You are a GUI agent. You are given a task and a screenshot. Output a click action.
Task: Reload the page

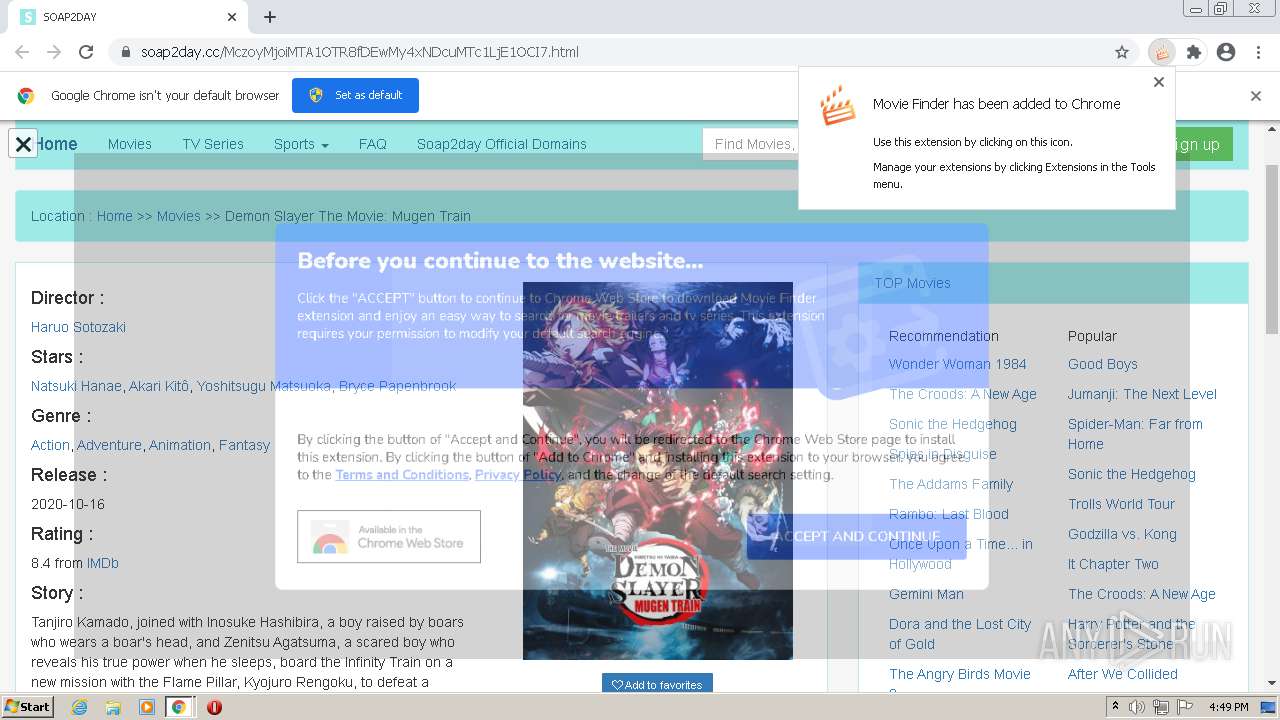(86, 52)
